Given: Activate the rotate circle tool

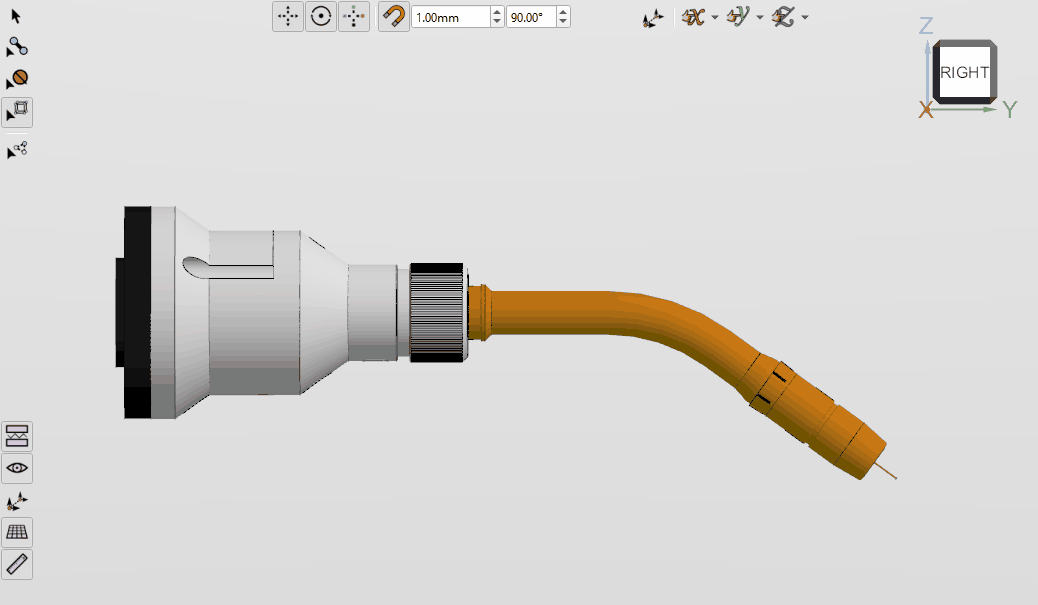Looking at the screenshot, I should click(x=321, y=17).
